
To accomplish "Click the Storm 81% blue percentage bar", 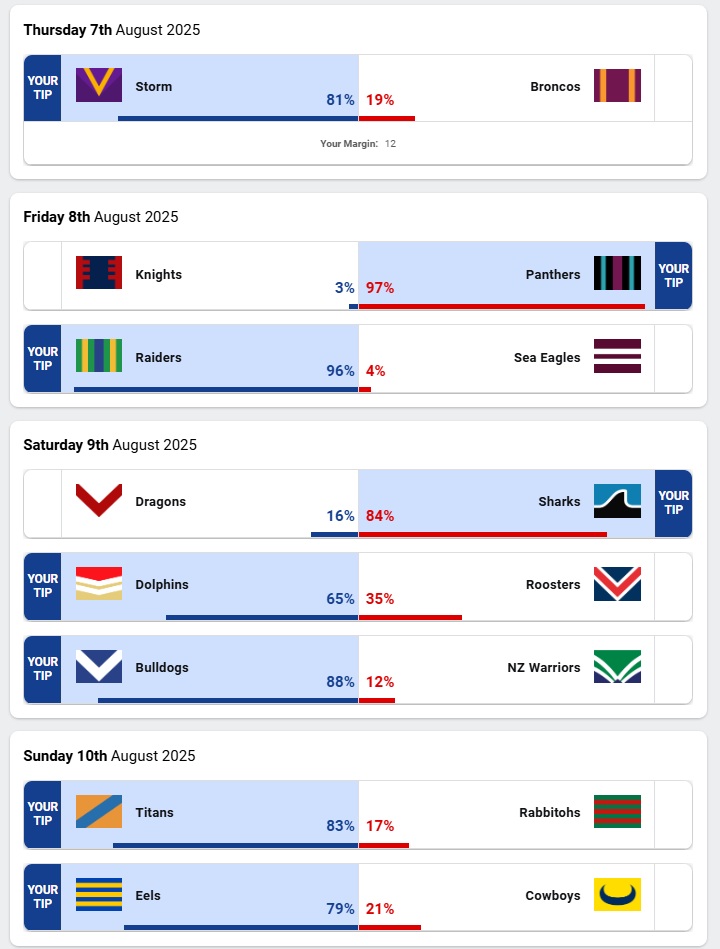I will pyautogui.click(x=238, y=118).
